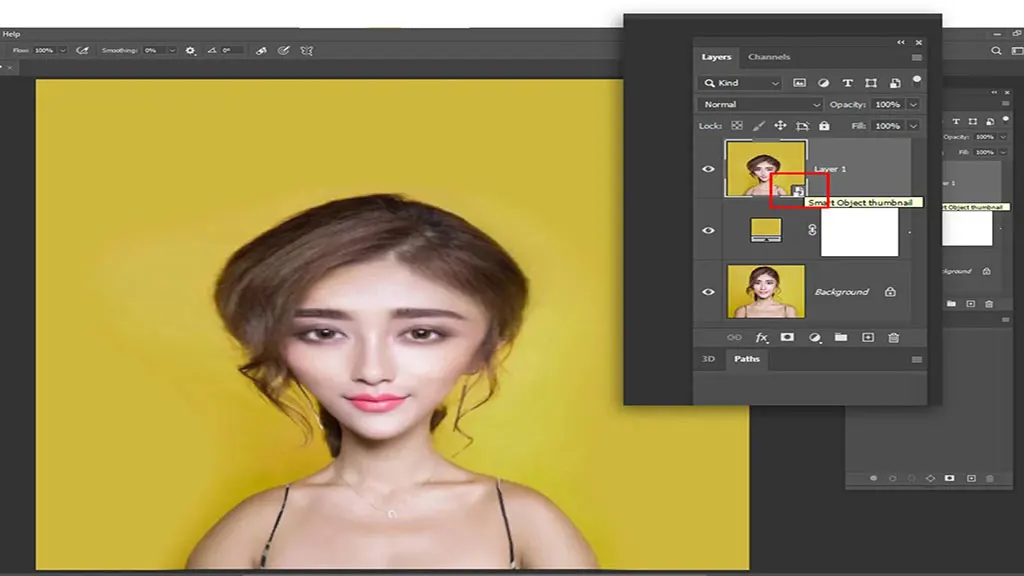The width and height of the screenshot is (1024, 576).
Task: Filter for smart objects
Action: [895, 83]
